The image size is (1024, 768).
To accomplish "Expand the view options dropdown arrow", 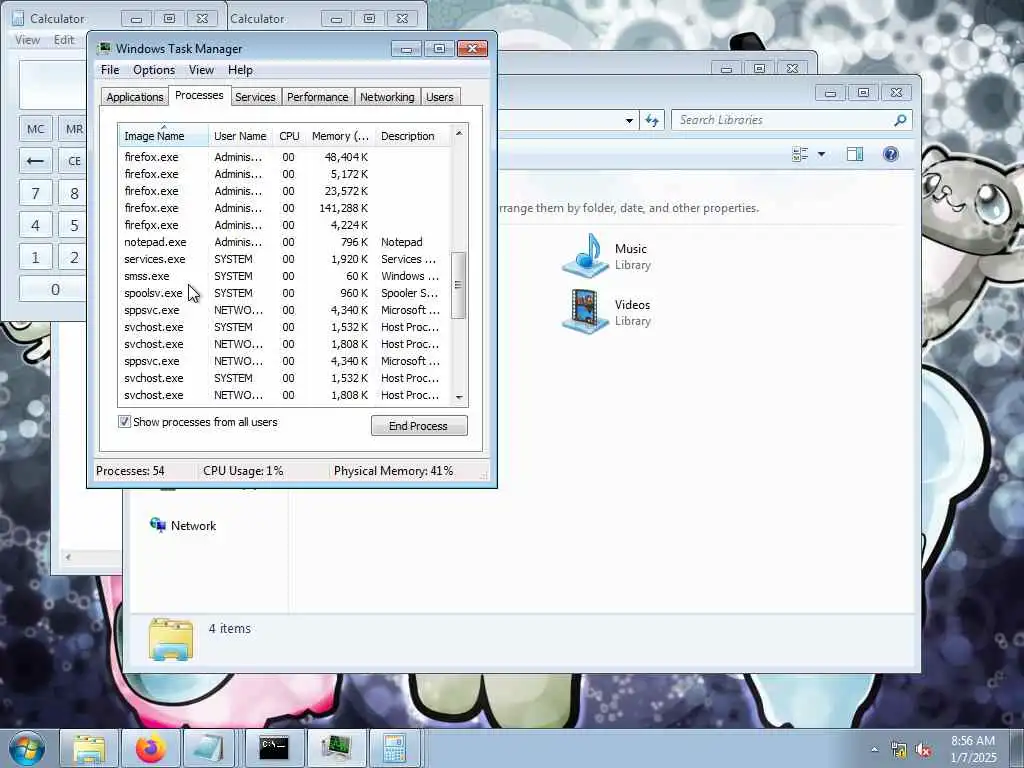I will (x=822, y=154).
